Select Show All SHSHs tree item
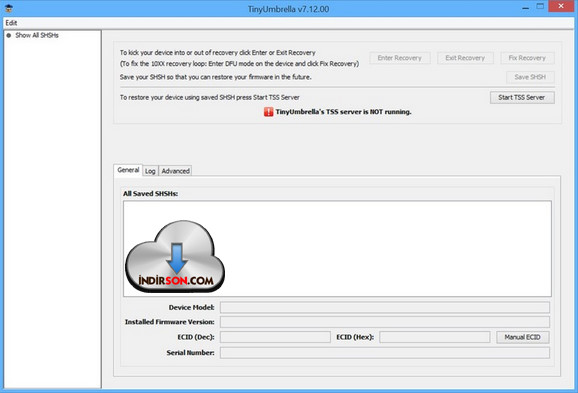Screen dimensions: 578x393 tap(37, 35)
